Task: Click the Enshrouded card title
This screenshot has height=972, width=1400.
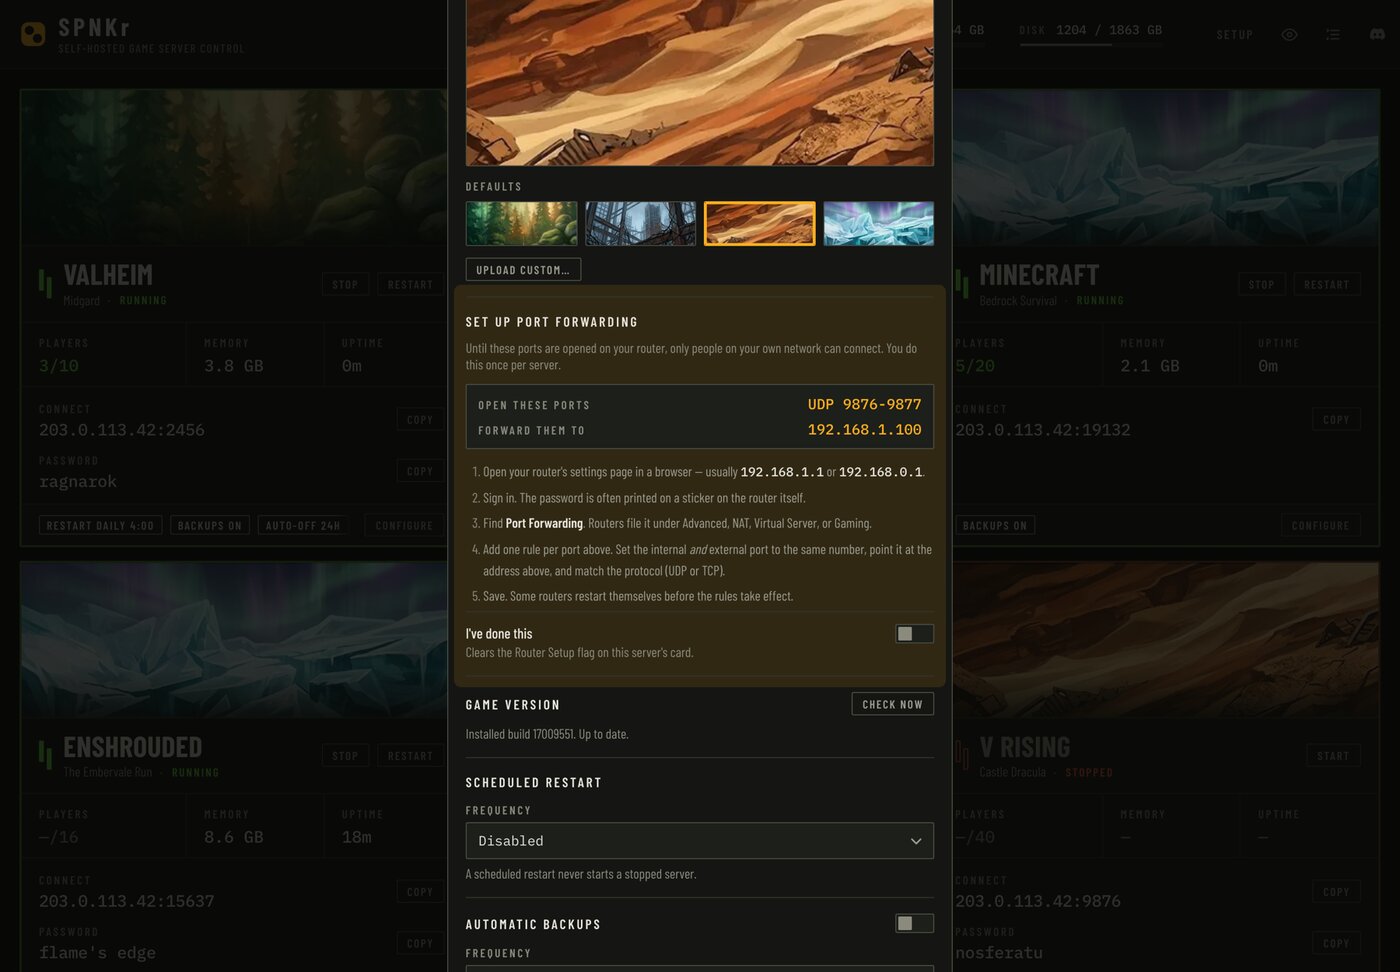Action: coord(133,747)
